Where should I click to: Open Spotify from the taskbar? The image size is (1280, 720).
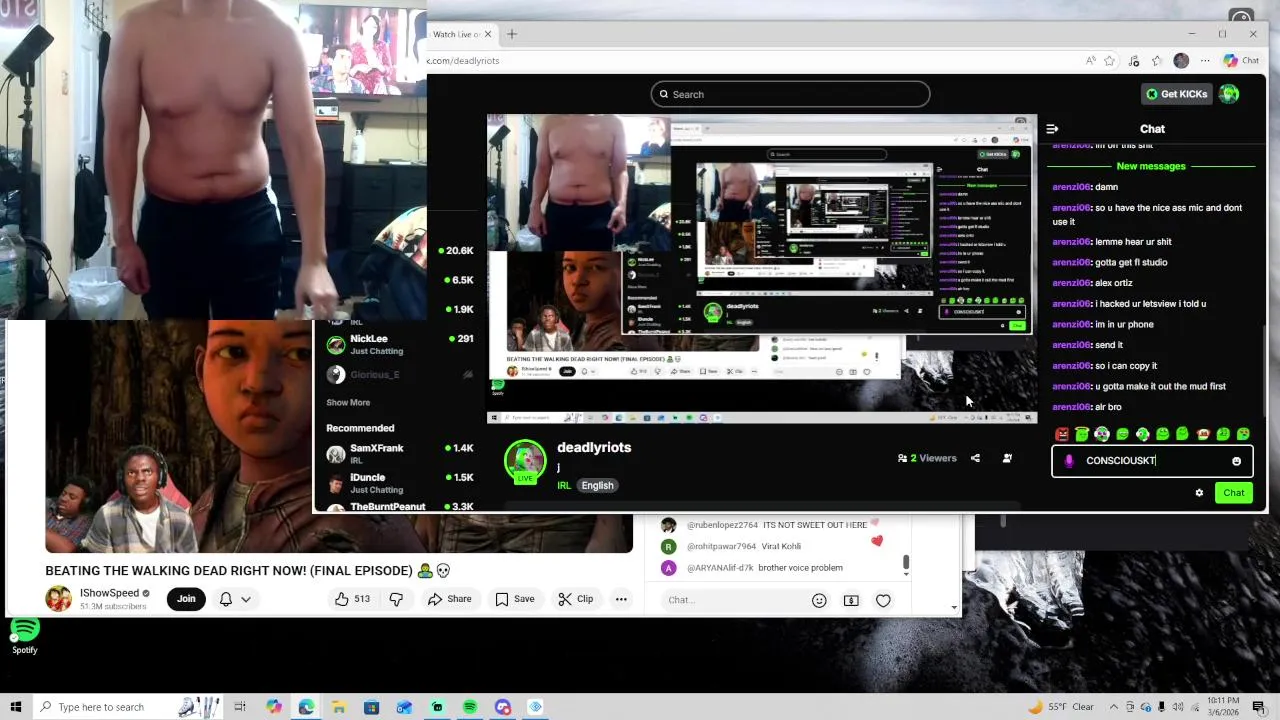click(470, 707)
